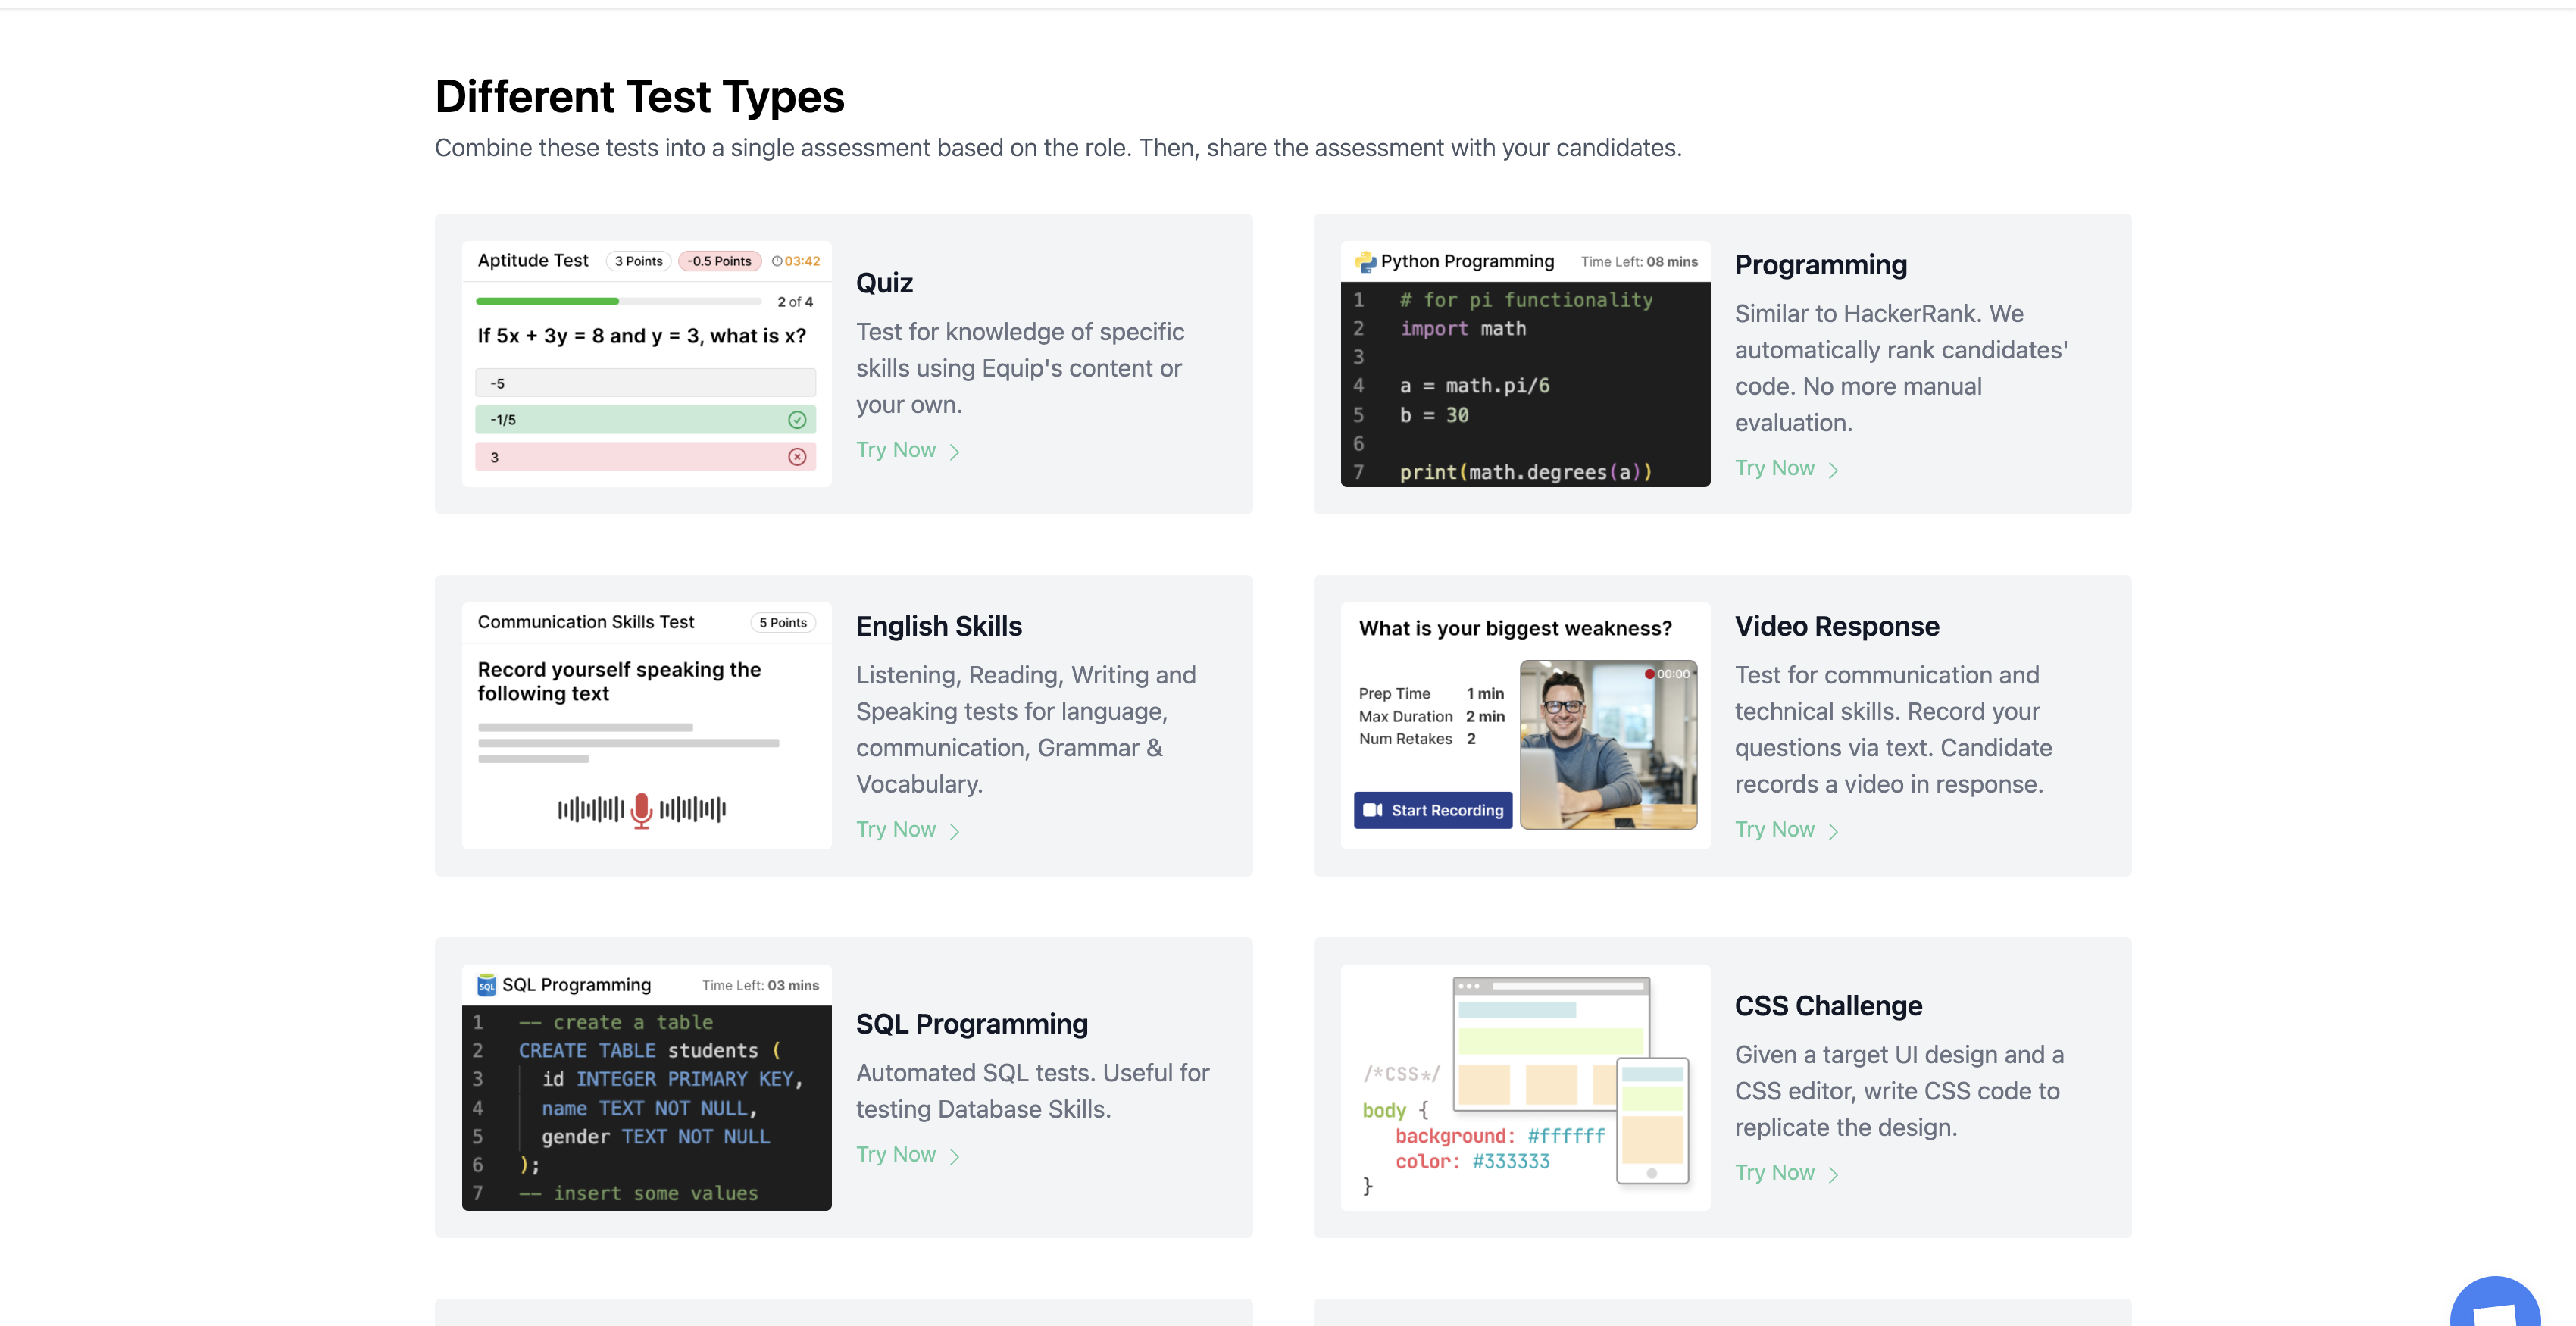Click Try Now link under SQL Programming
The image size is (2576, 1326).
907,1154
